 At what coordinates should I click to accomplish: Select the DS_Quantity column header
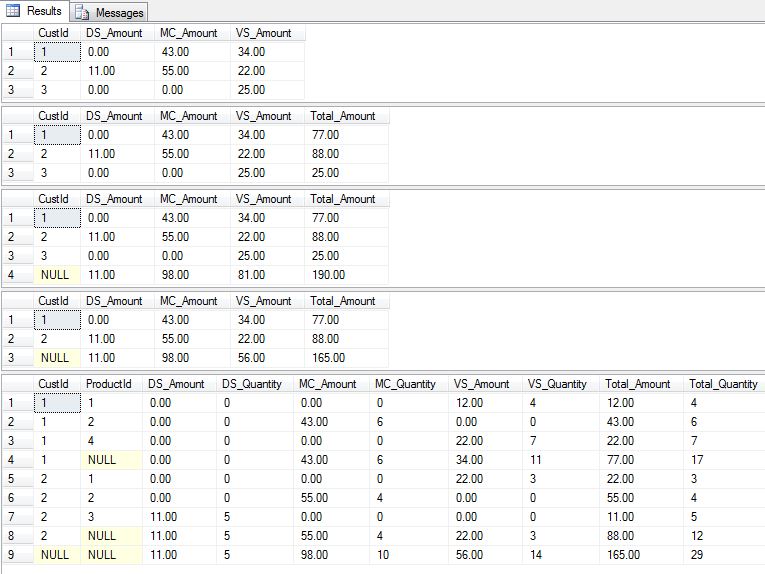255,384
